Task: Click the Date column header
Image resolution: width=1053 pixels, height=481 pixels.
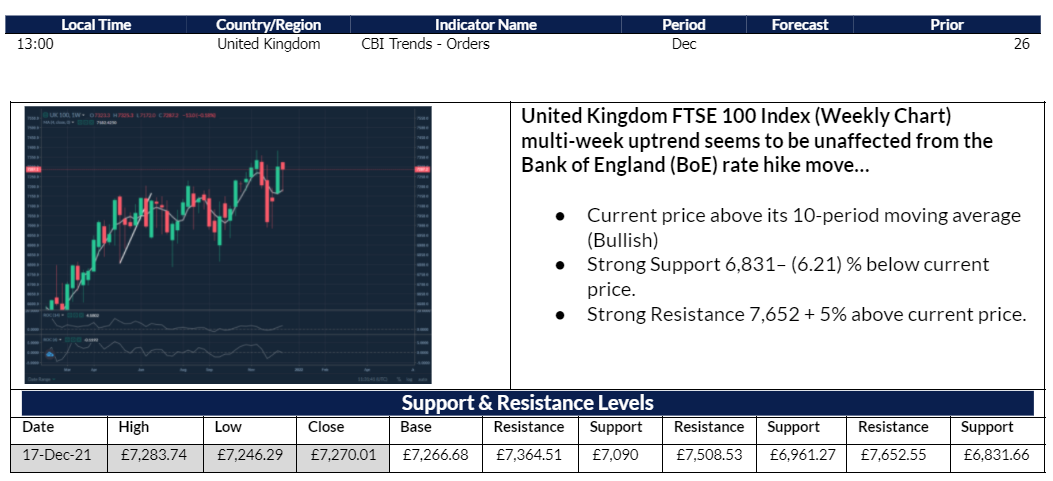Action: pyautogui.click(x=38, y=427)
